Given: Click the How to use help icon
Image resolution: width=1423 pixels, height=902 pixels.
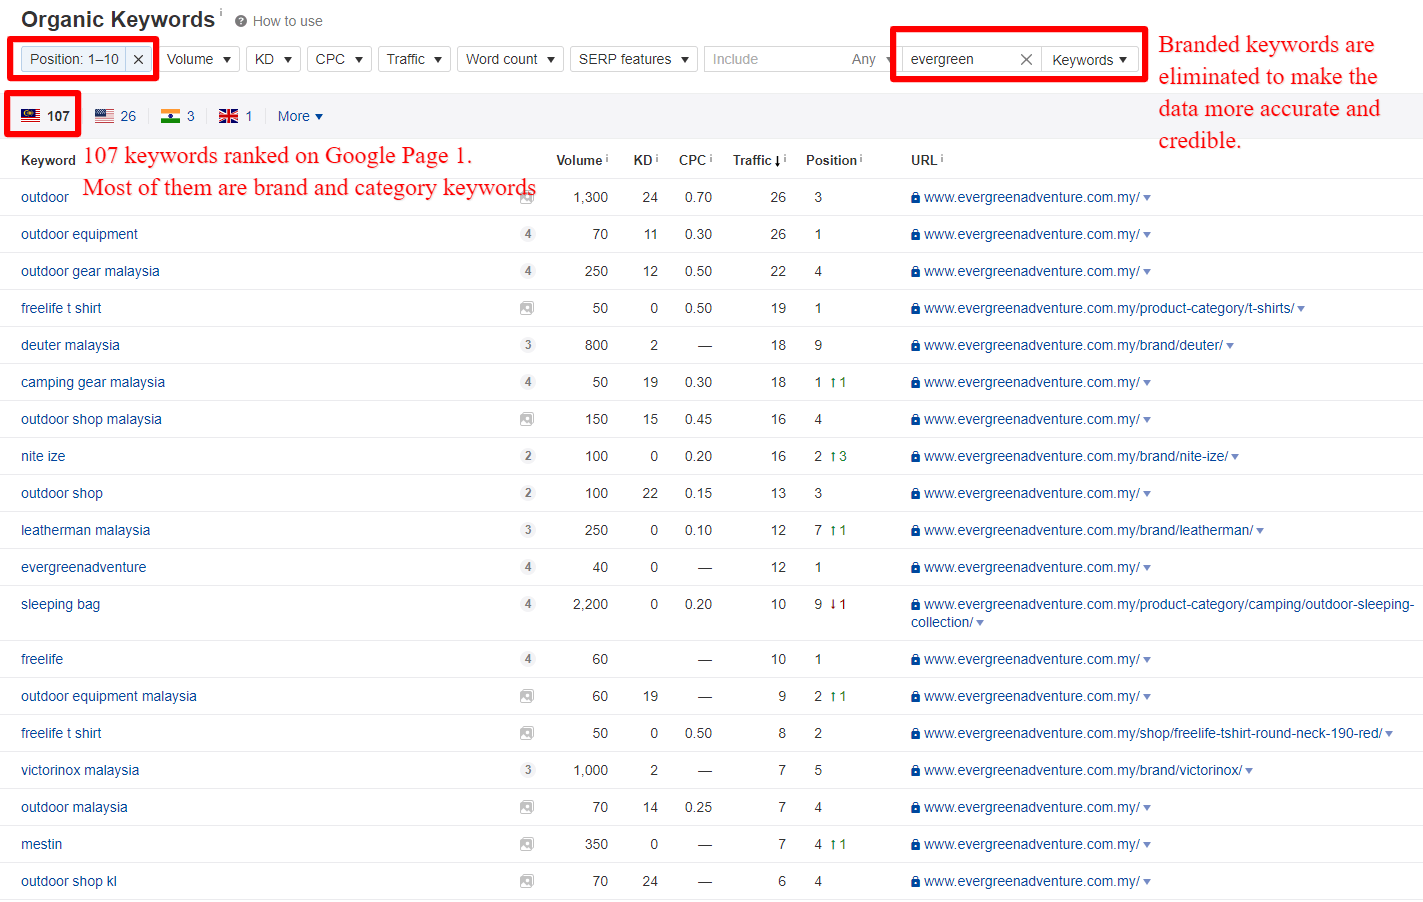Looking at the screenshot, I should (x=241, y=21).
